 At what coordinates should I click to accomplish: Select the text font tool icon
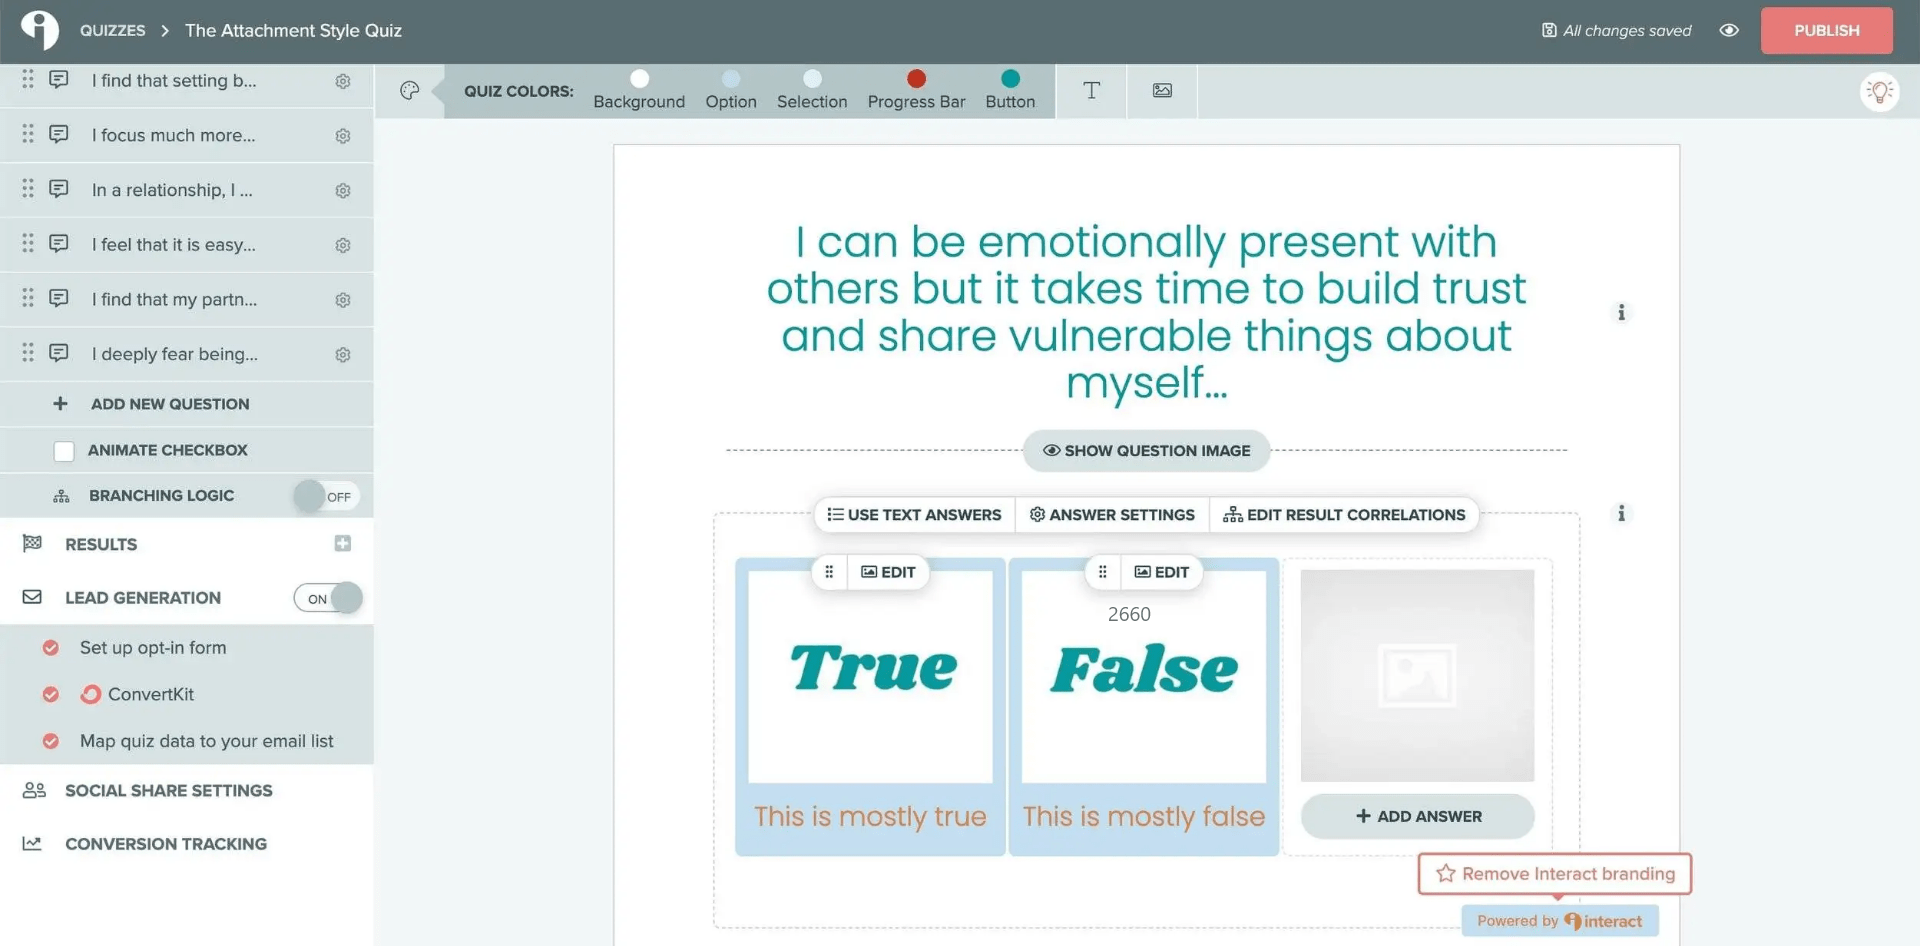pos(1091,91)
